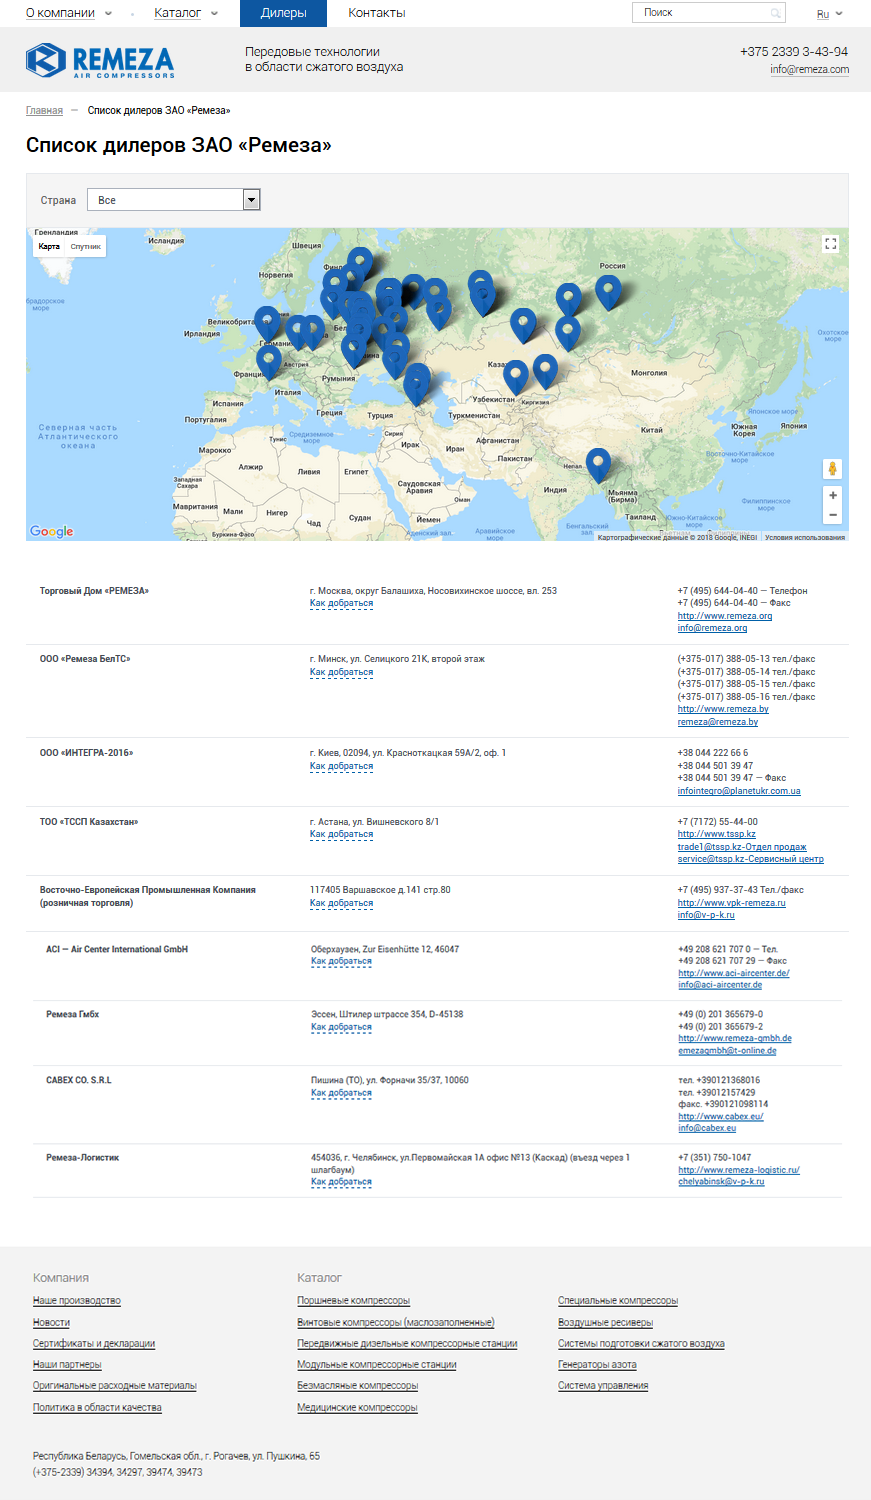871x1500 pixels.
Task: Switch map to Карта view
Action: point(49,246)
